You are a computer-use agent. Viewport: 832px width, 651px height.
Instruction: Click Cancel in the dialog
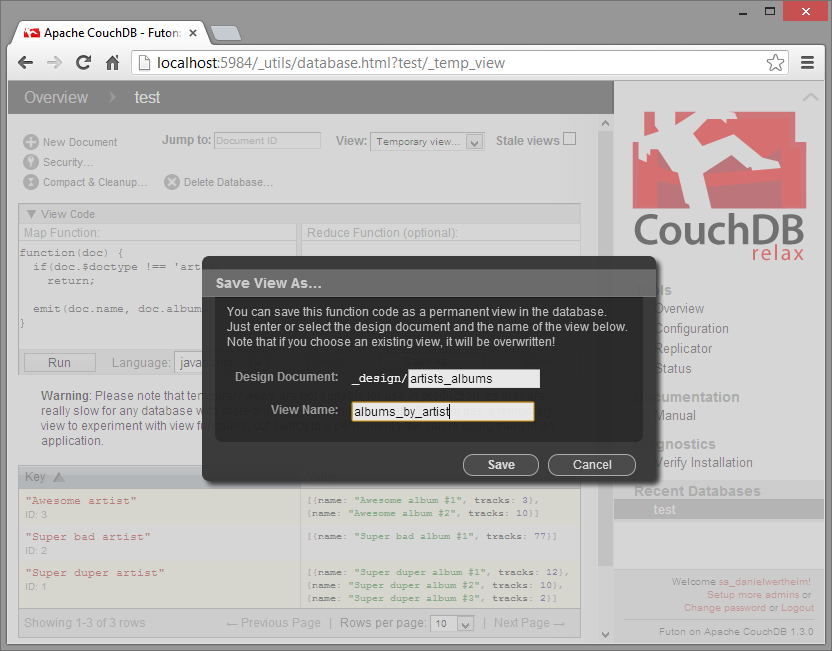pyautogui.click(x=592, y=465)
